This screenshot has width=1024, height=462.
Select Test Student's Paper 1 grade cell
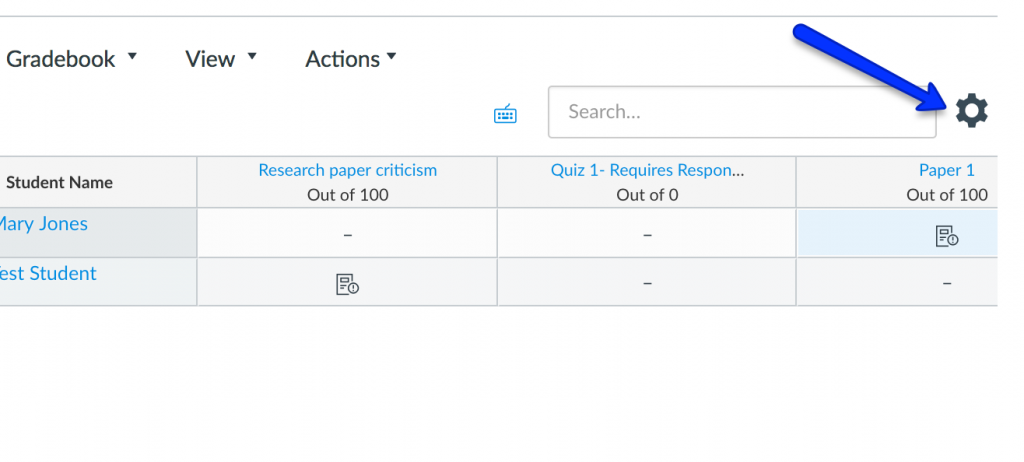pos(946,283)
